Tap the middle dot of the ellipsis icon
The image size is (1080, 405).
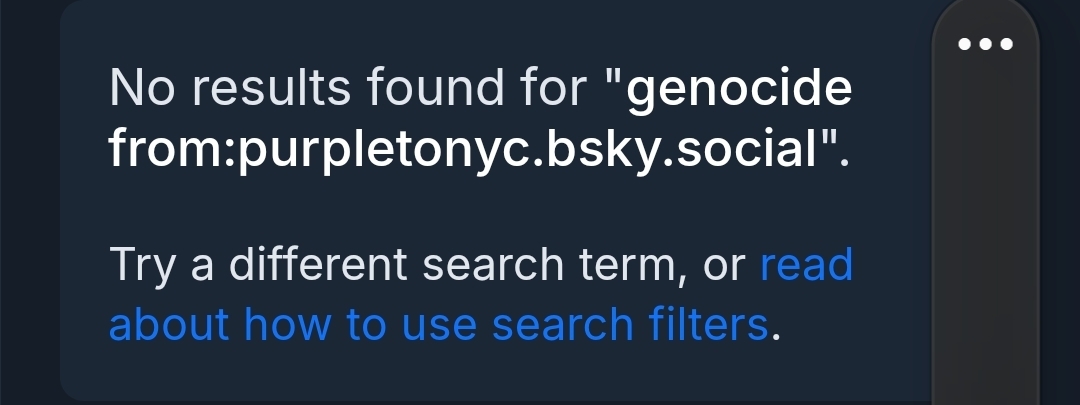[986, 44]
